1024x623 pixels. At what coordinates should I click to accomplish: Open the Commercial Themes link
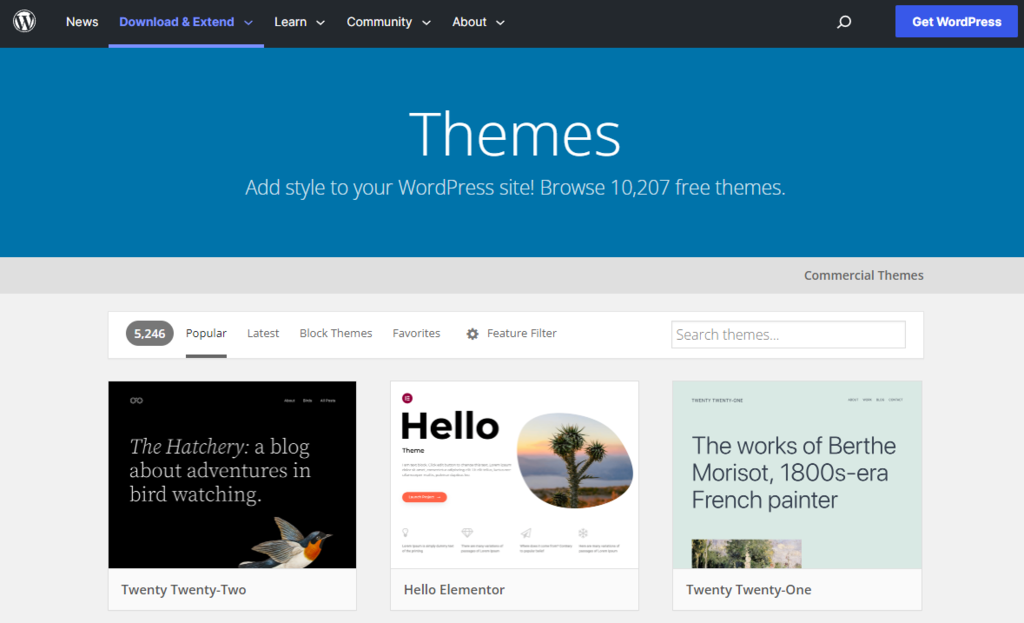point(863,275)
